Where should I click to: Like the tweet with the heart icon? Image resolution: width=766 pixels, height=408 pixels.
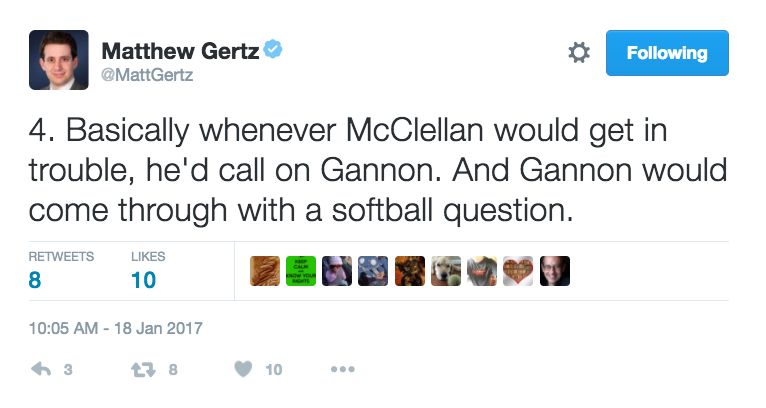pos(243,369)
